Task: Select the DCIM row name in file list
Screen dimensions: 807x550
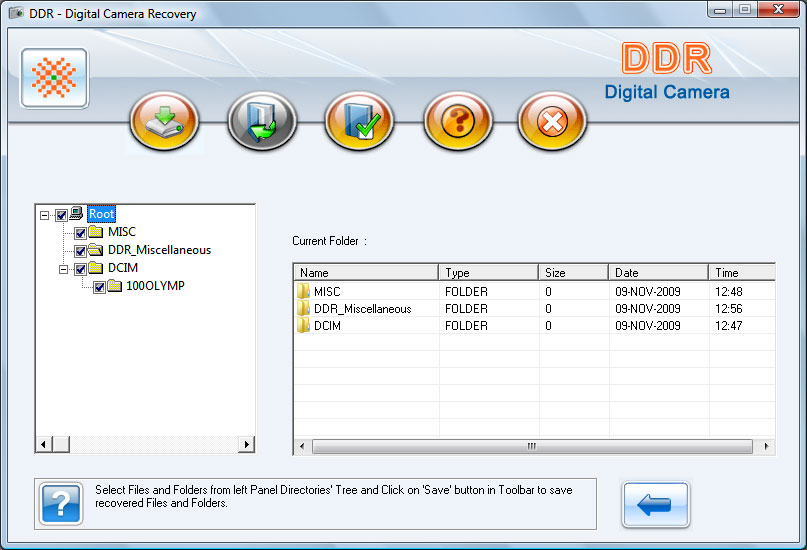Action: [327, 326]
